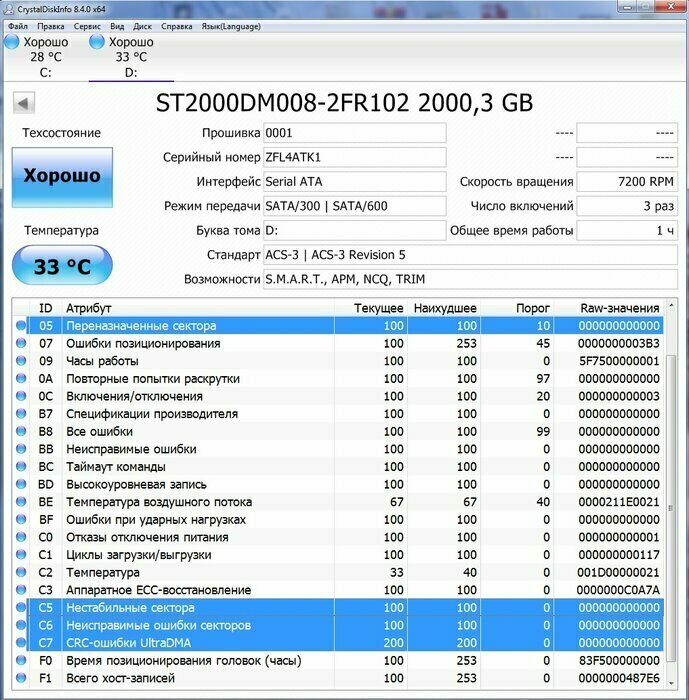Click status icon for attribute BC

(x=21, y=467)
